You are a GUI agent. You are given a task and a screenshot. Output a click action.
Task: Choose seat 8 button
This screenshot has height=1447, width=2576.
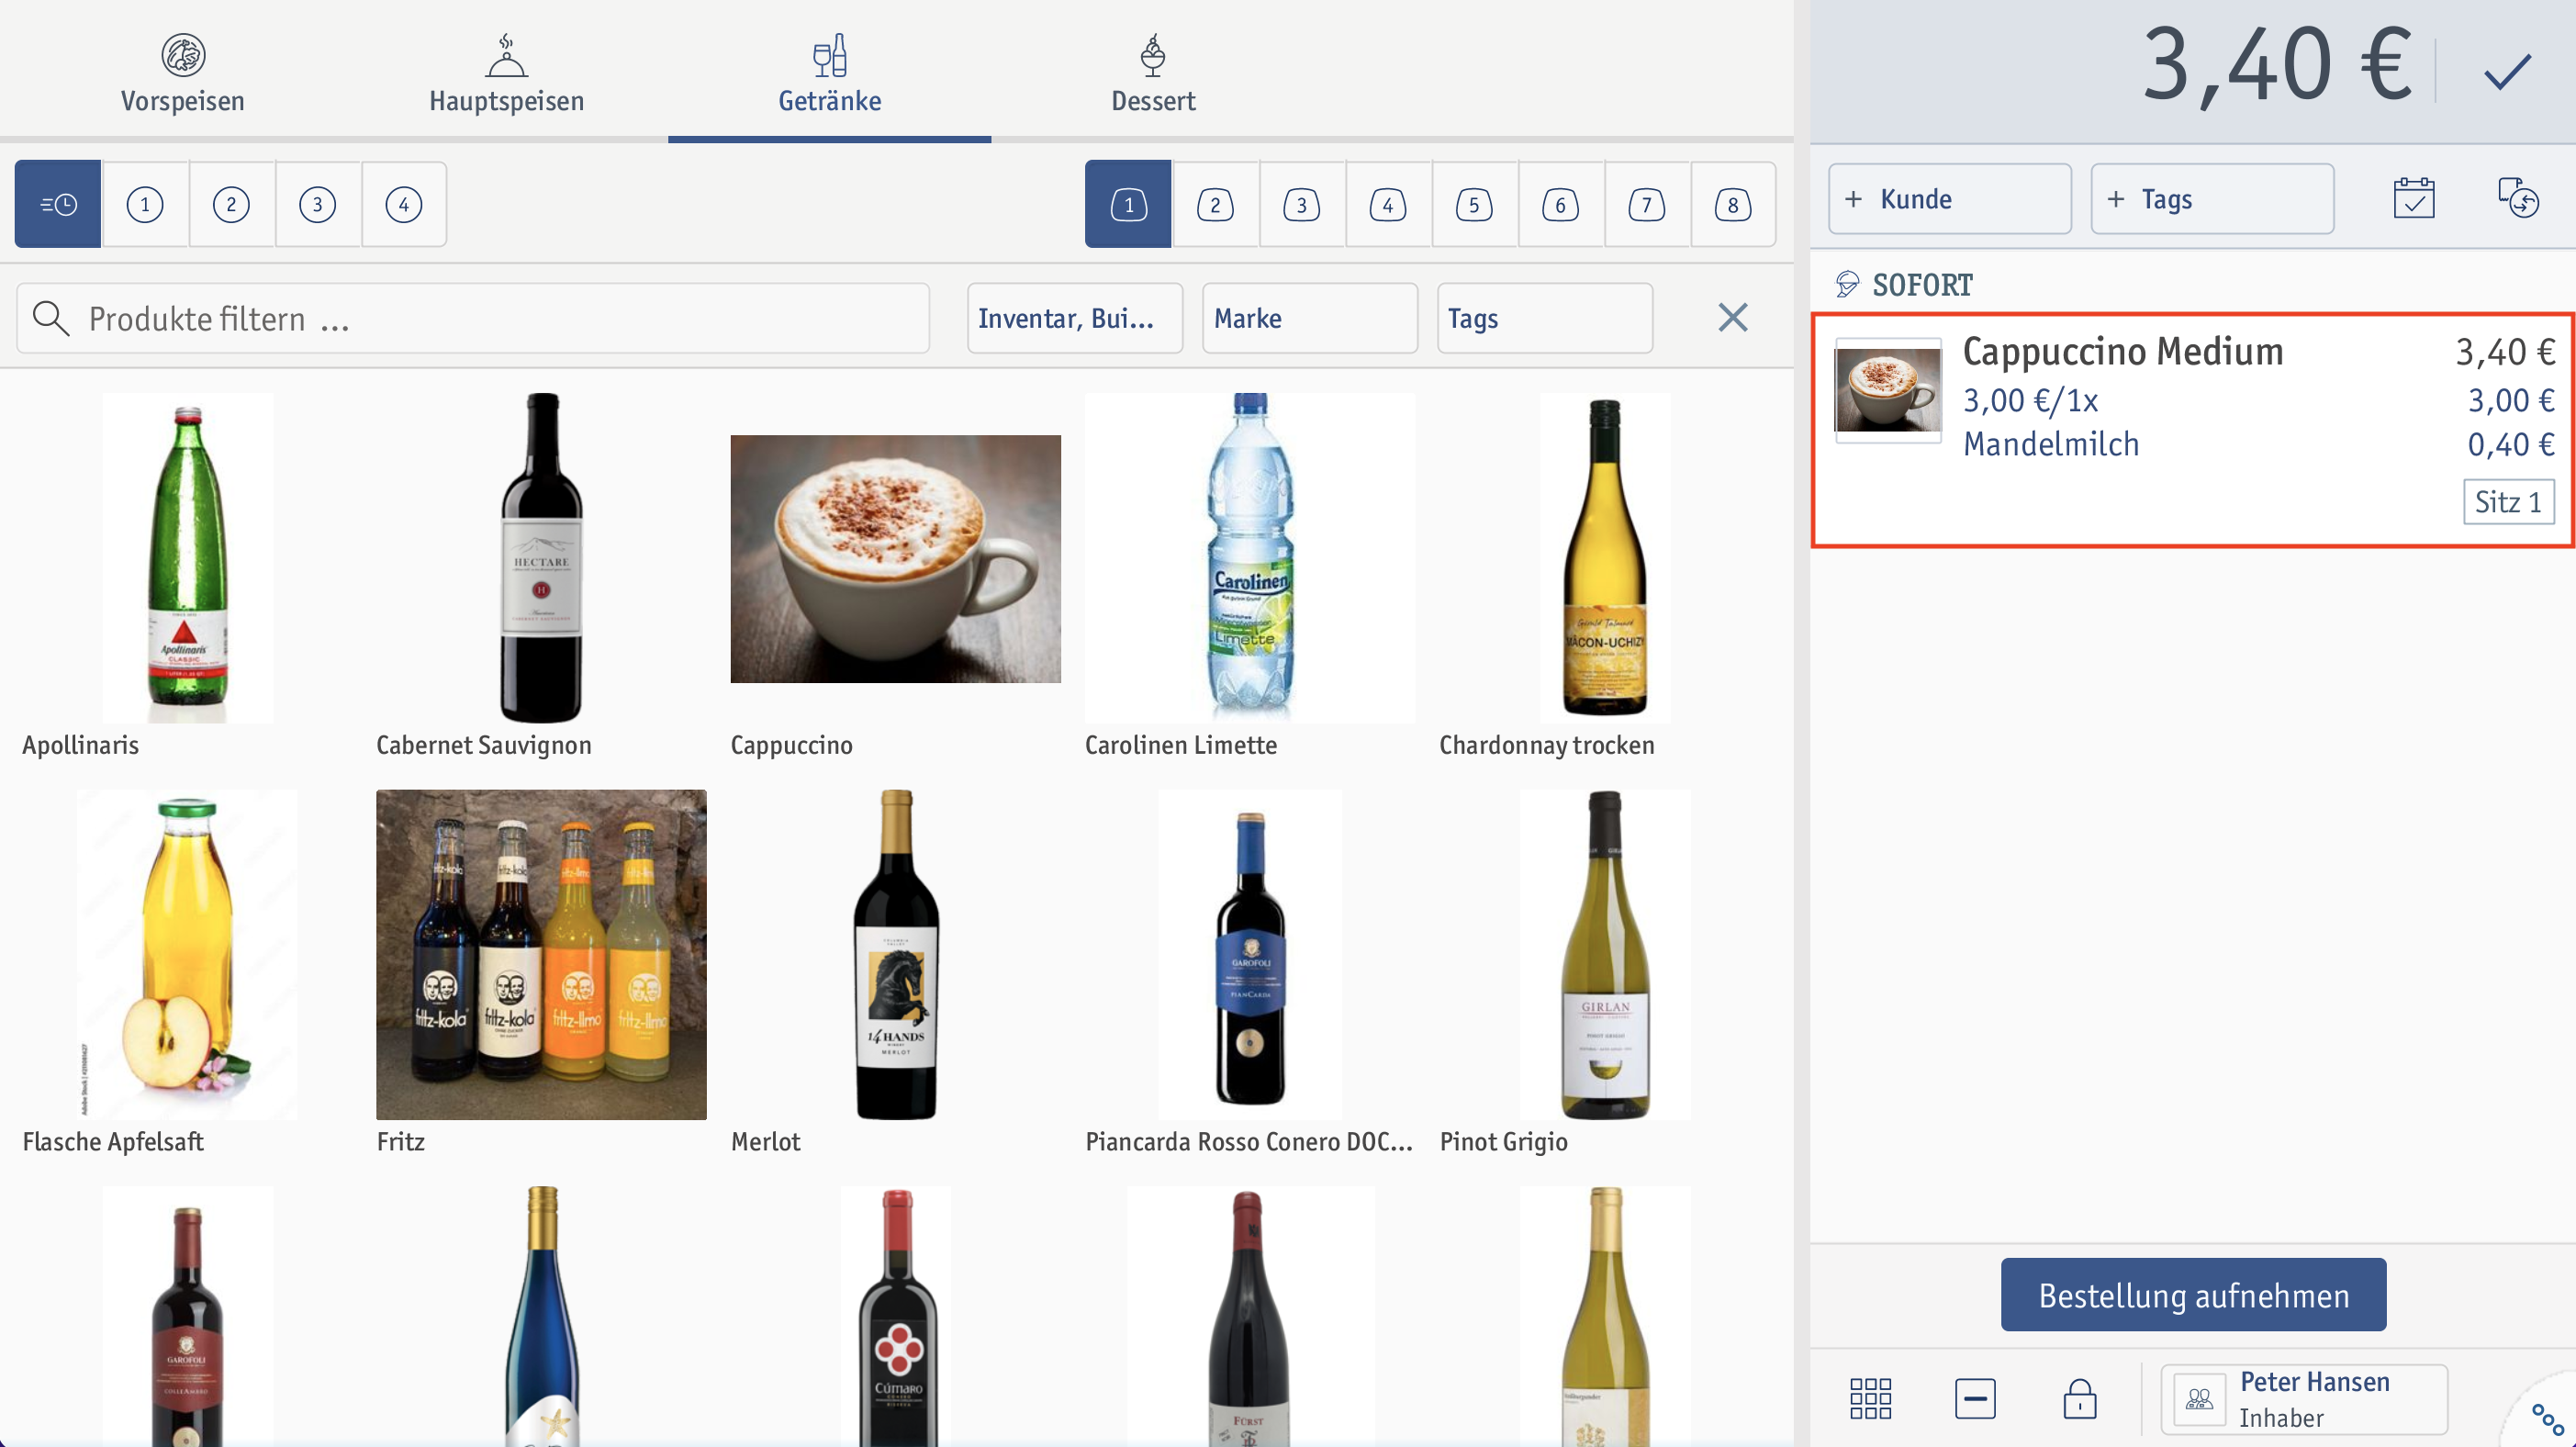1733,204
